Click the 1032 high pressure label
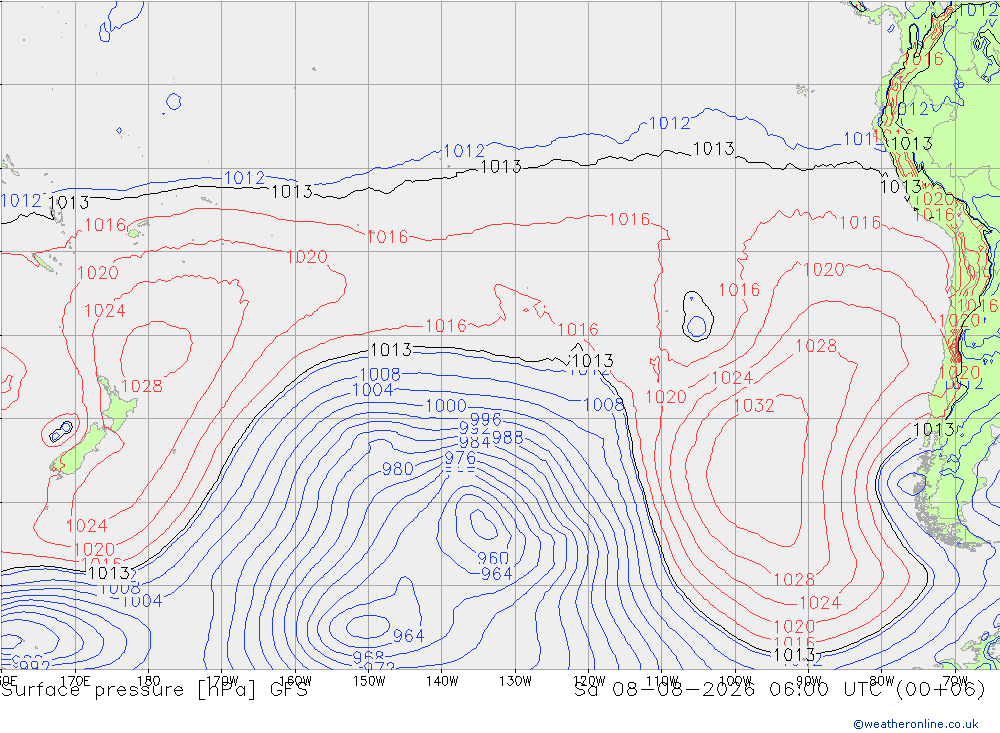The image size is (1000, 733). pyautogui.click(x=754, y=406)
